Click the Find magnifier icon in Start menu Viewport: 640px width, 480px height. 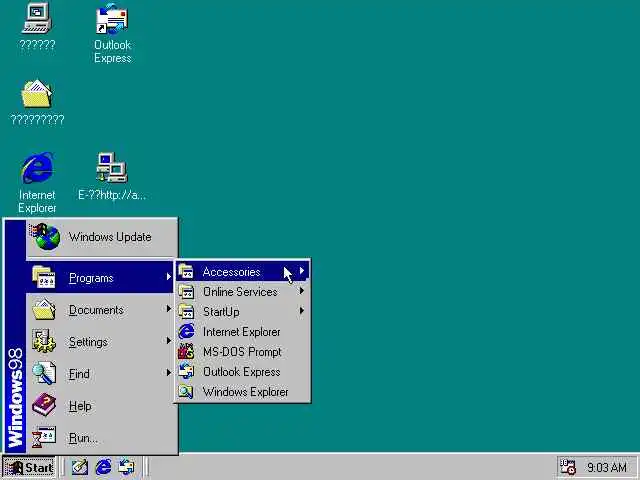tap(44, 373)
